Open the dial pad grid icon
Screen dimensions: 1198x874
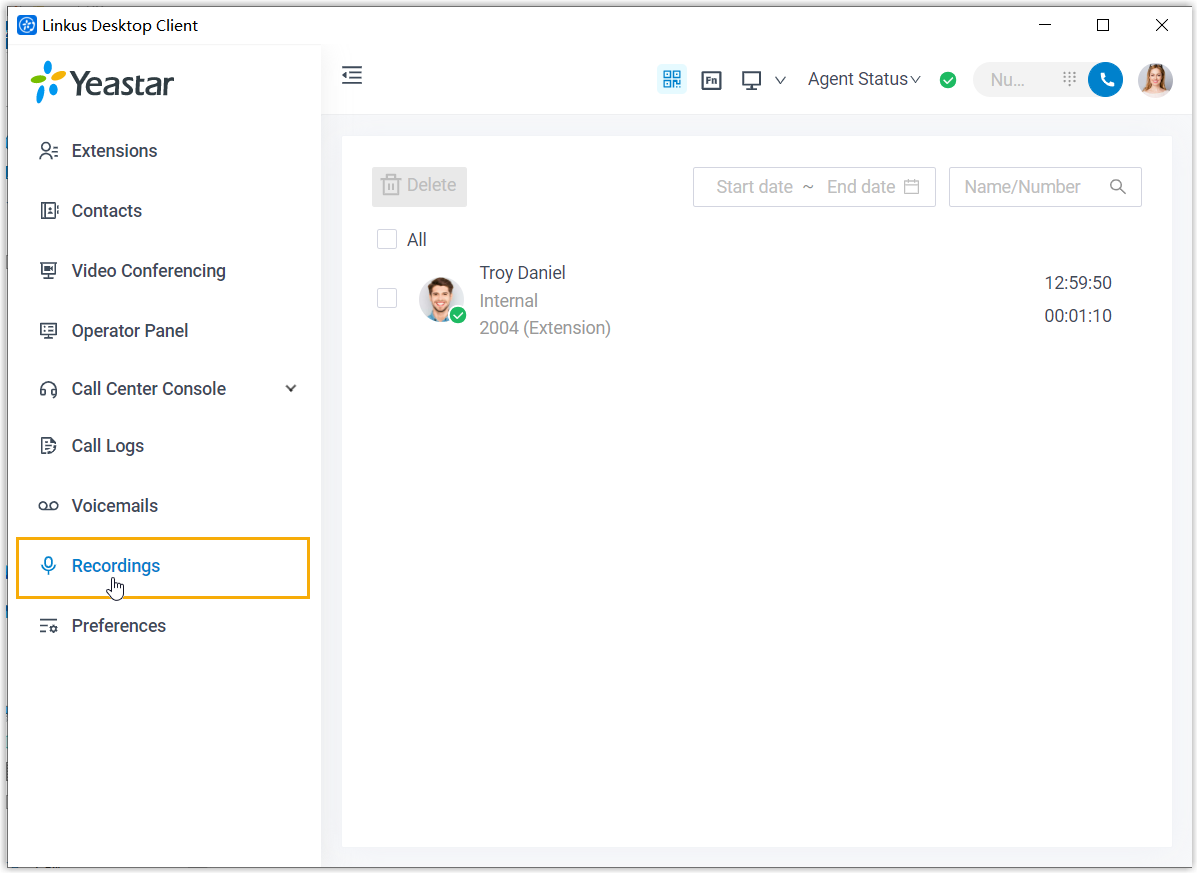[1070, 79]
